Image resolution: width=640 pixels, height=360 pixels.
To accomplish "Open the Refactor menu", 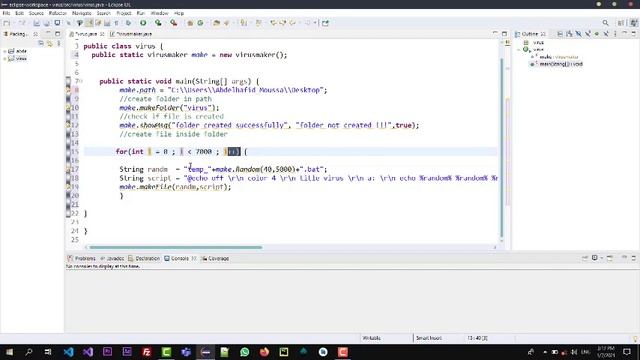I will click(58, 13).
